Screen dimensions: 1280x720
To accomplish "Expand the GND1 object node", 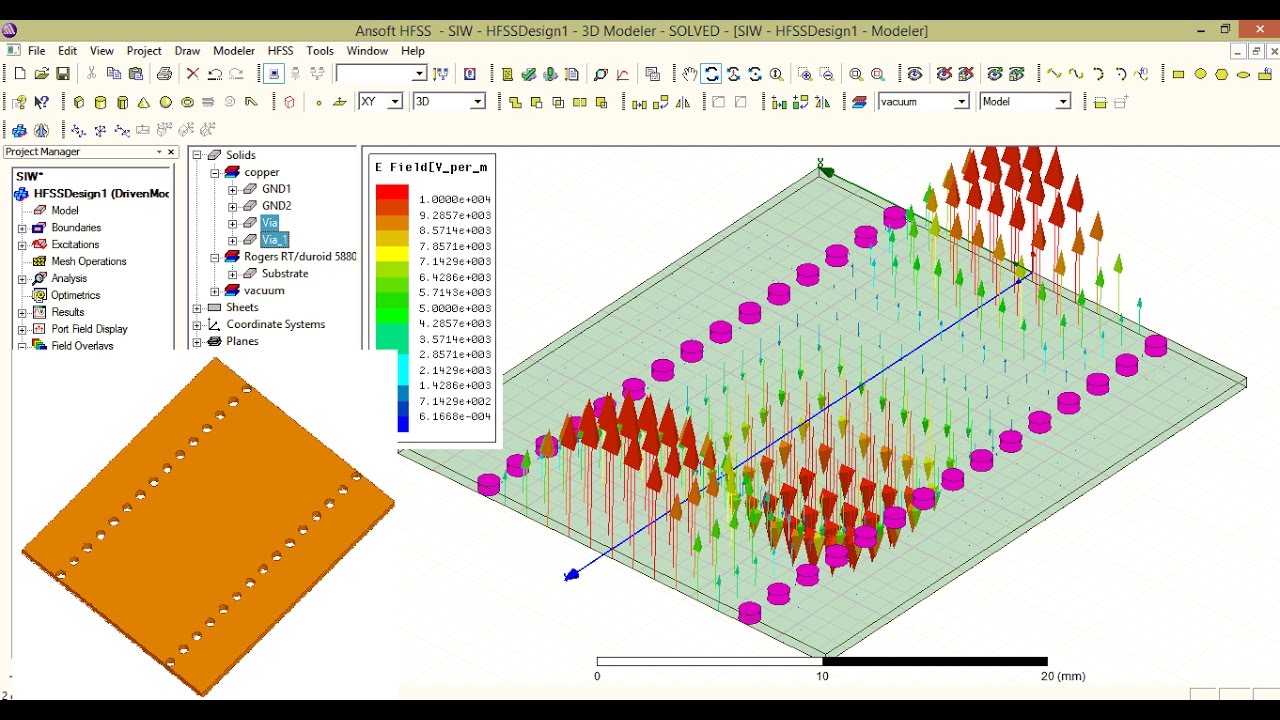I will [232, 190].
